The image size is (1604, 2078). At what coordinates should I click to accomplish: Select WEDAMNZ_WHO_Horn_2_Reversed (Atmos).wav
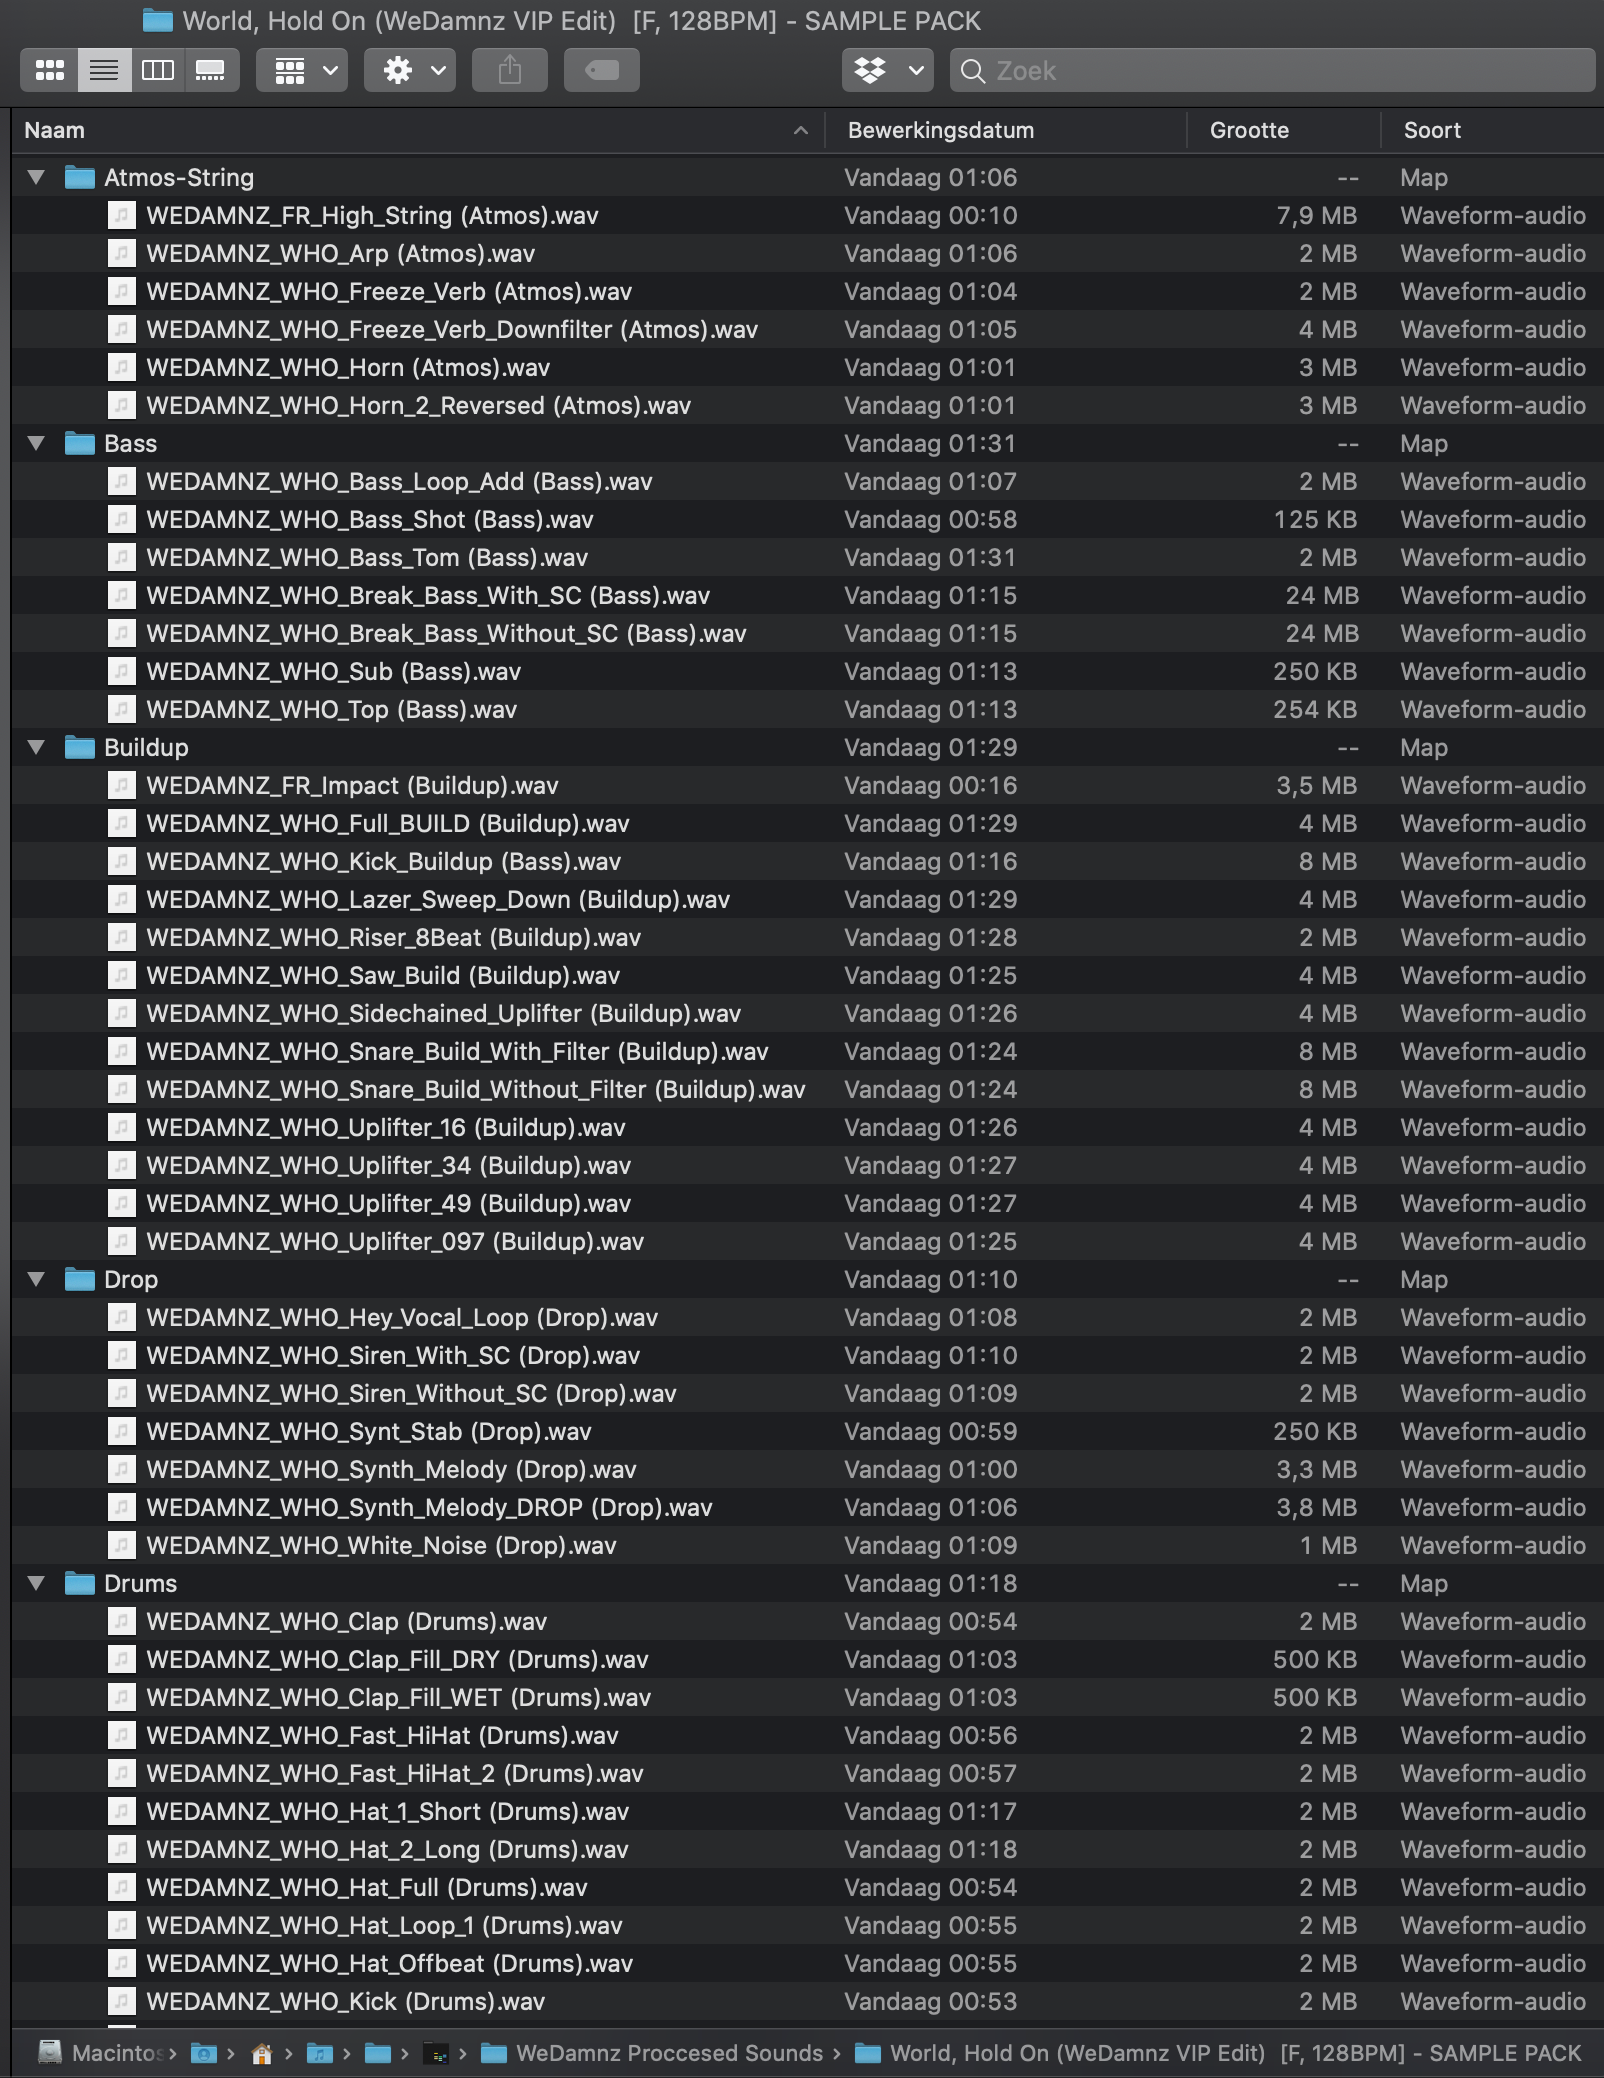(x=419, y=405)
